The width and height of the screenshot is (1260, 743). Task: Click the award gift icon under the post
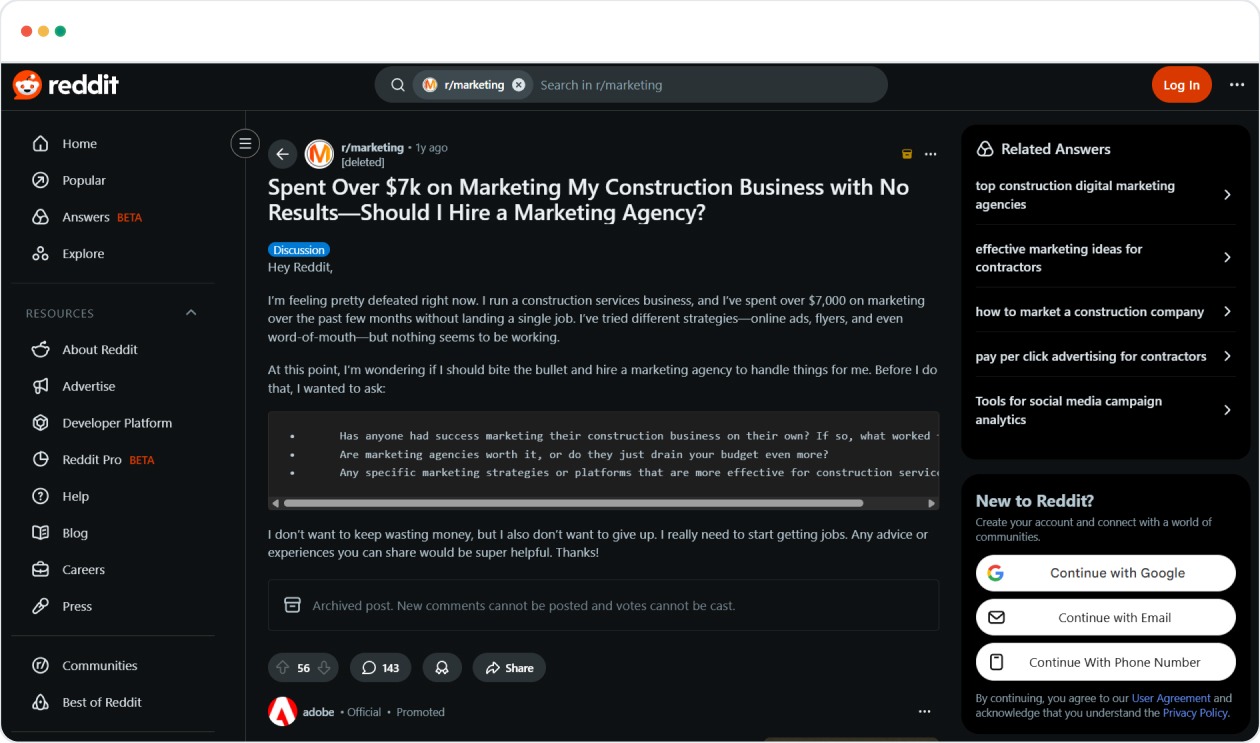click(442, 667)
